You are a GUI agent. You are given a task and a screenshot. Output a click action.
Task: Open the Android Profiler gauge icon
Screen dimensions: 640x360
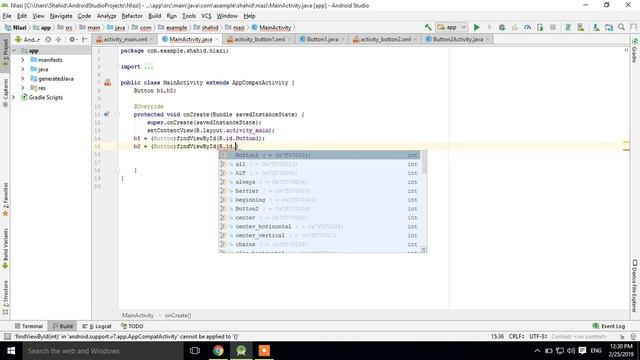point(527,27)
